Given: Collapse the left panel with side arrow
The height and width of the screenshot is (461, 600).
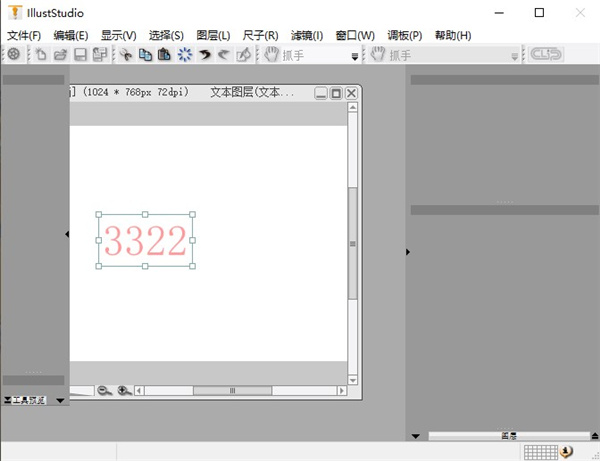Looking at the screenshot, I should point(67,234).
